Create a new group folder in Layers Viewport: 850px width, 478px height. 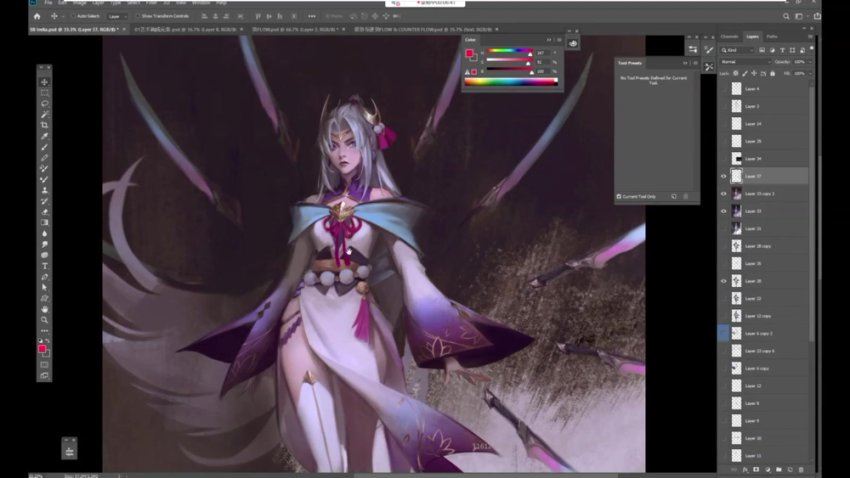pyautogui.click(x=779, y=469)
